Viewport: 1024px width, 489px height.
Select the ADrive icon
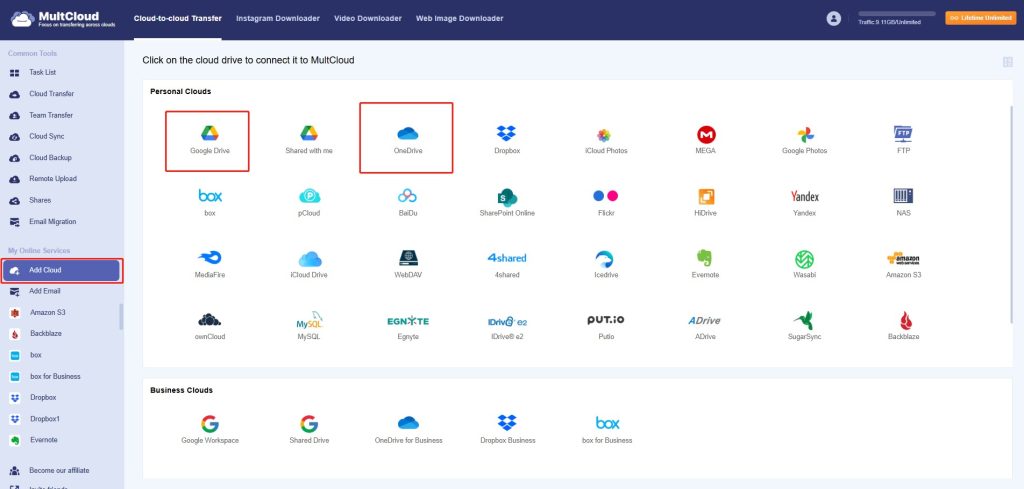pos(705,326)
